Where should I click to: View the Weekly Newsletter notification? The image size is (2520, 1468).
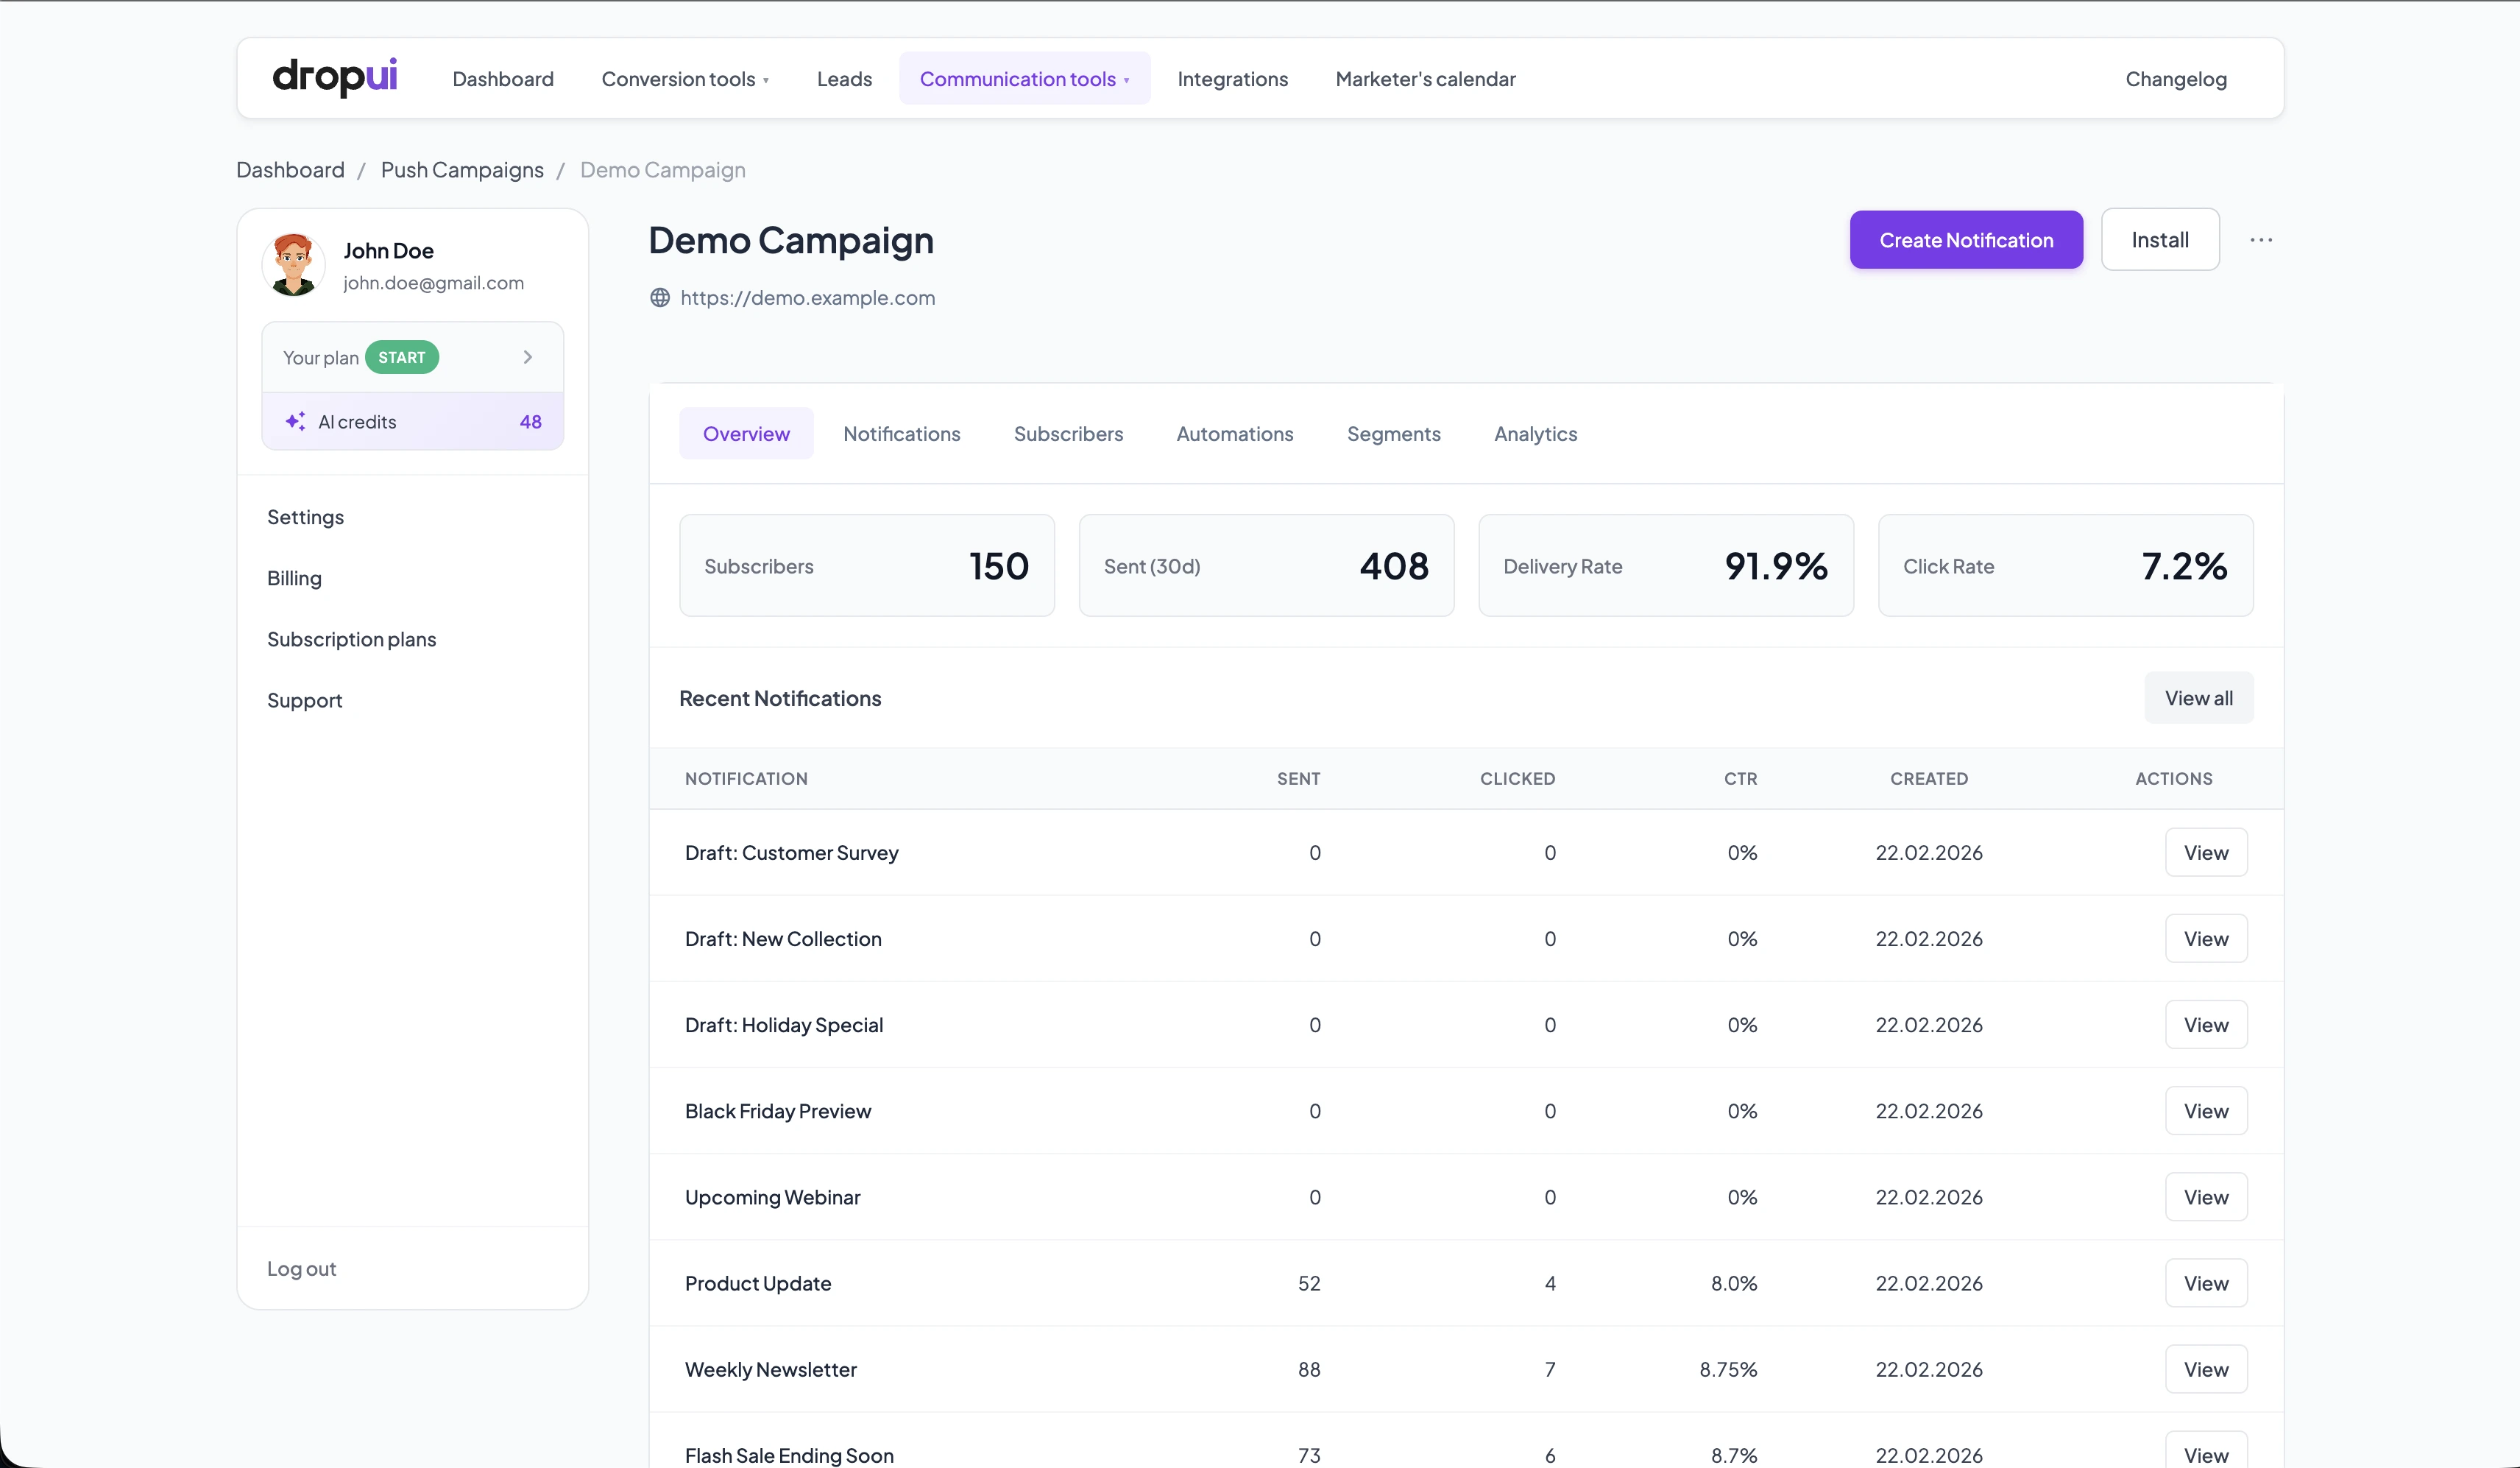[2205, 1369]
